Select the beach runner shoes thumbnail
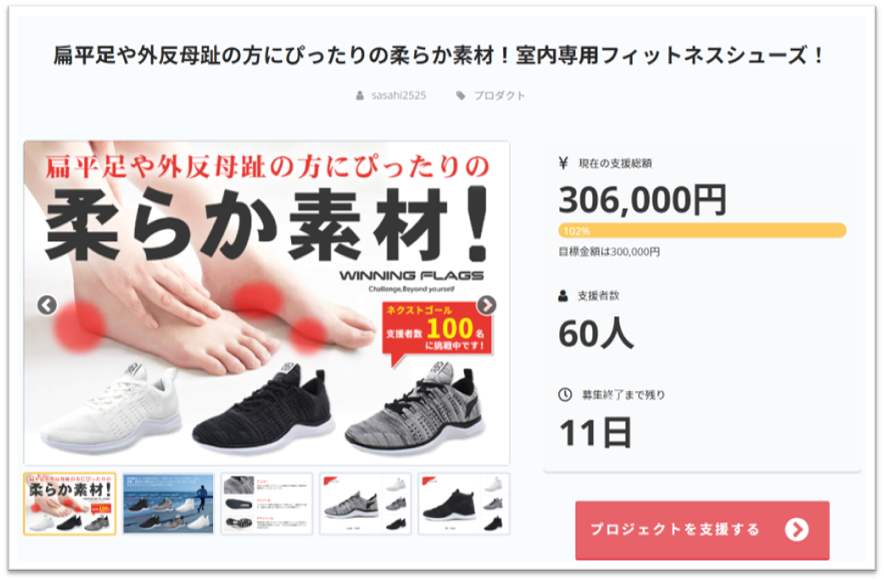 pos(169,504)
